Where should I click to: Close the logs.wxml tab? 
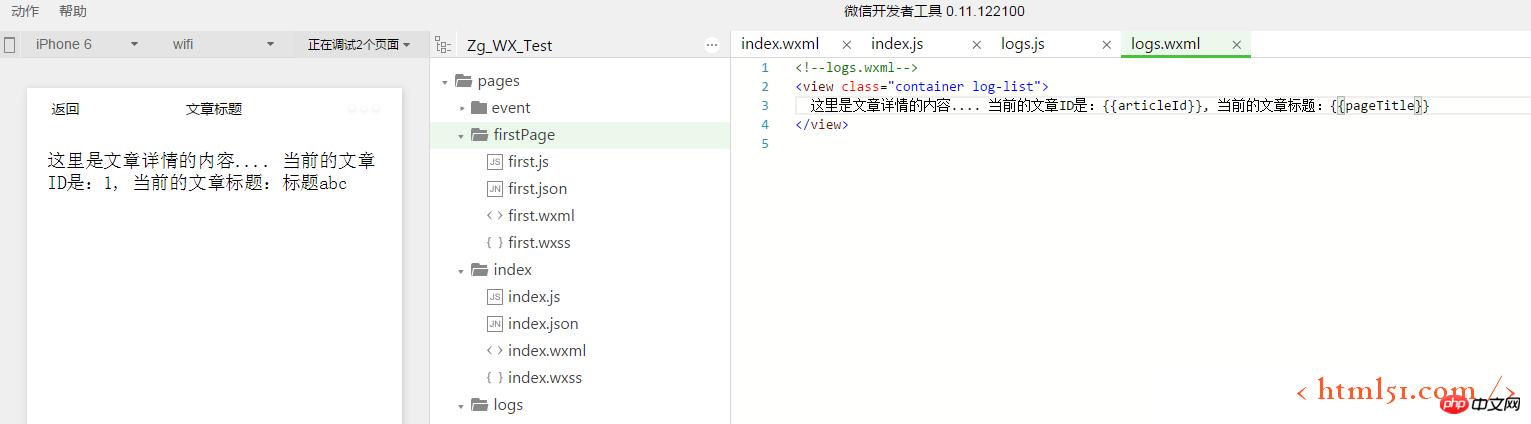1237,44
